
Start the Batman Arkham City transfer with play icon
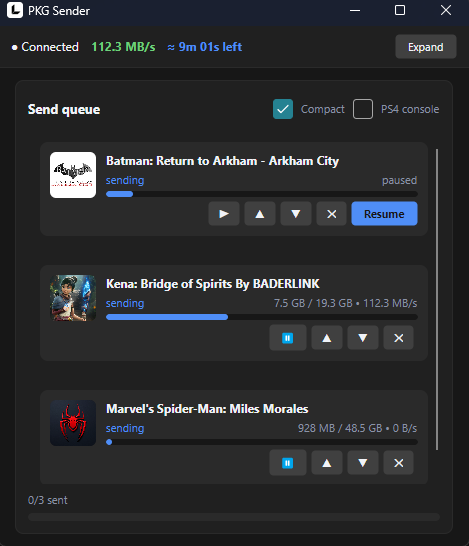pyautogui.click(x=224, y=213)
